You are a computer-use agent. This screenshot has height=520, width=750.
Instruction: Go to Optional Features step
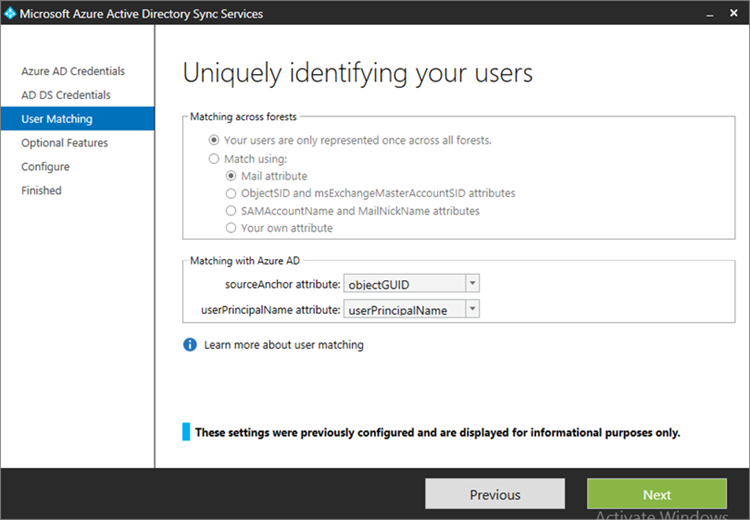[x=65, y=143]
